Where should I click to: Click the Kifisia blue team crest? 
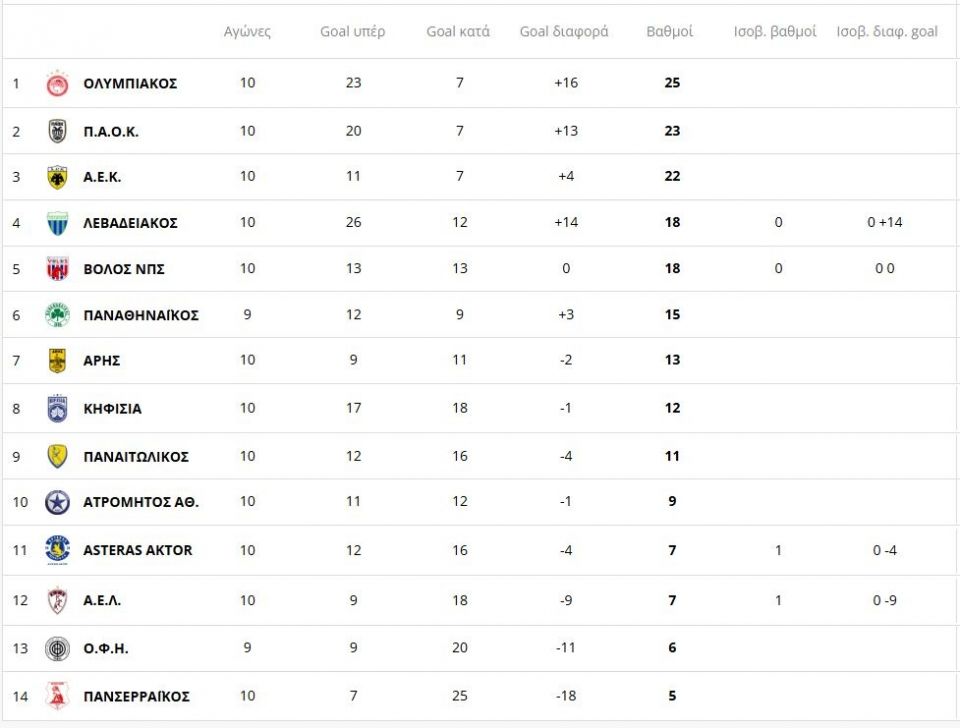pos(58,408)
